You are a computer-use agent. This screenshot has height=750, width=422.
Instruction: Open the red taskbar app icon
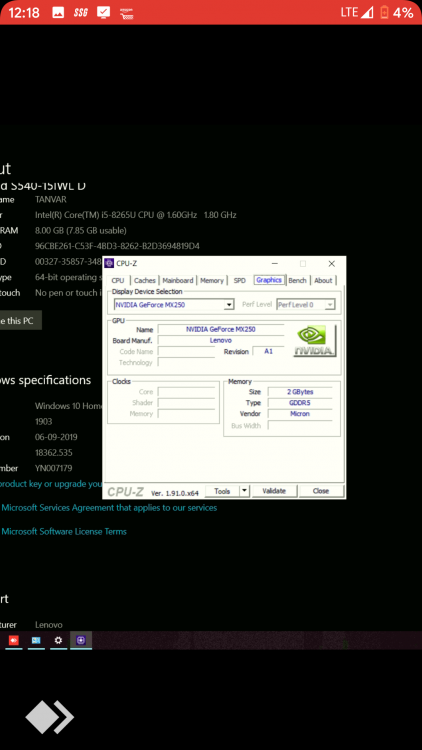pos(13,640)
